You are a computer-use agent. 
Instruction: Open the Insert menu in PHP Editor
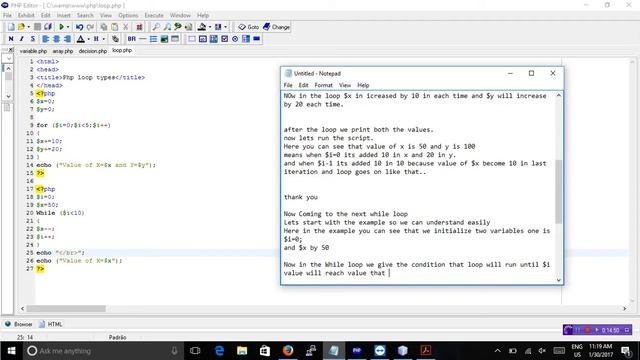click(x=63, y=15)
